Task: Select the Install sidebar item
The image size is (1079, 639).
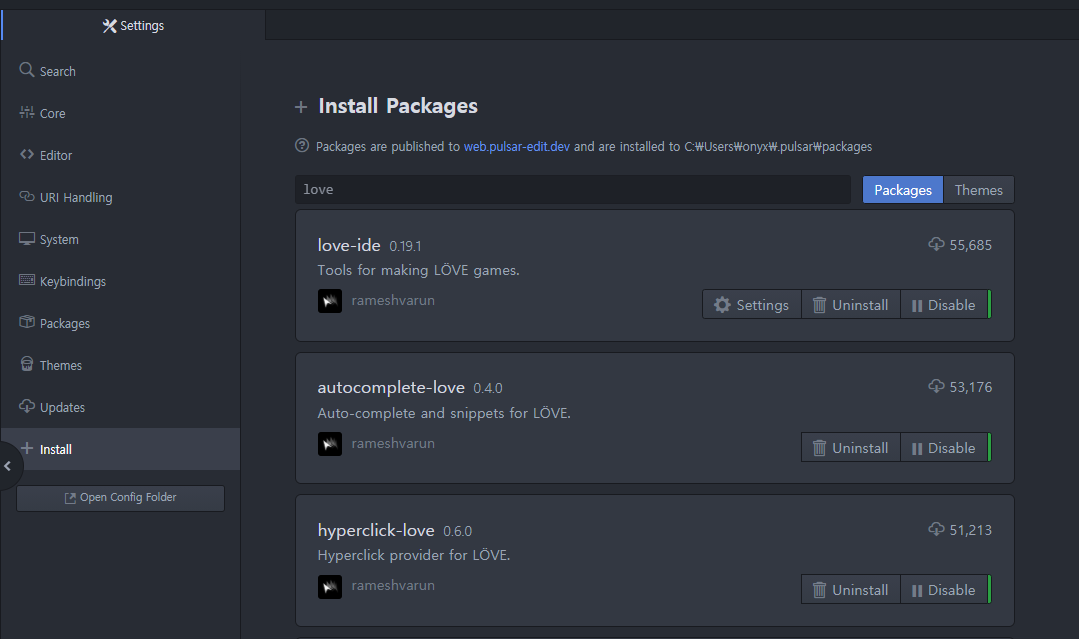Action: tap(120, 448)
